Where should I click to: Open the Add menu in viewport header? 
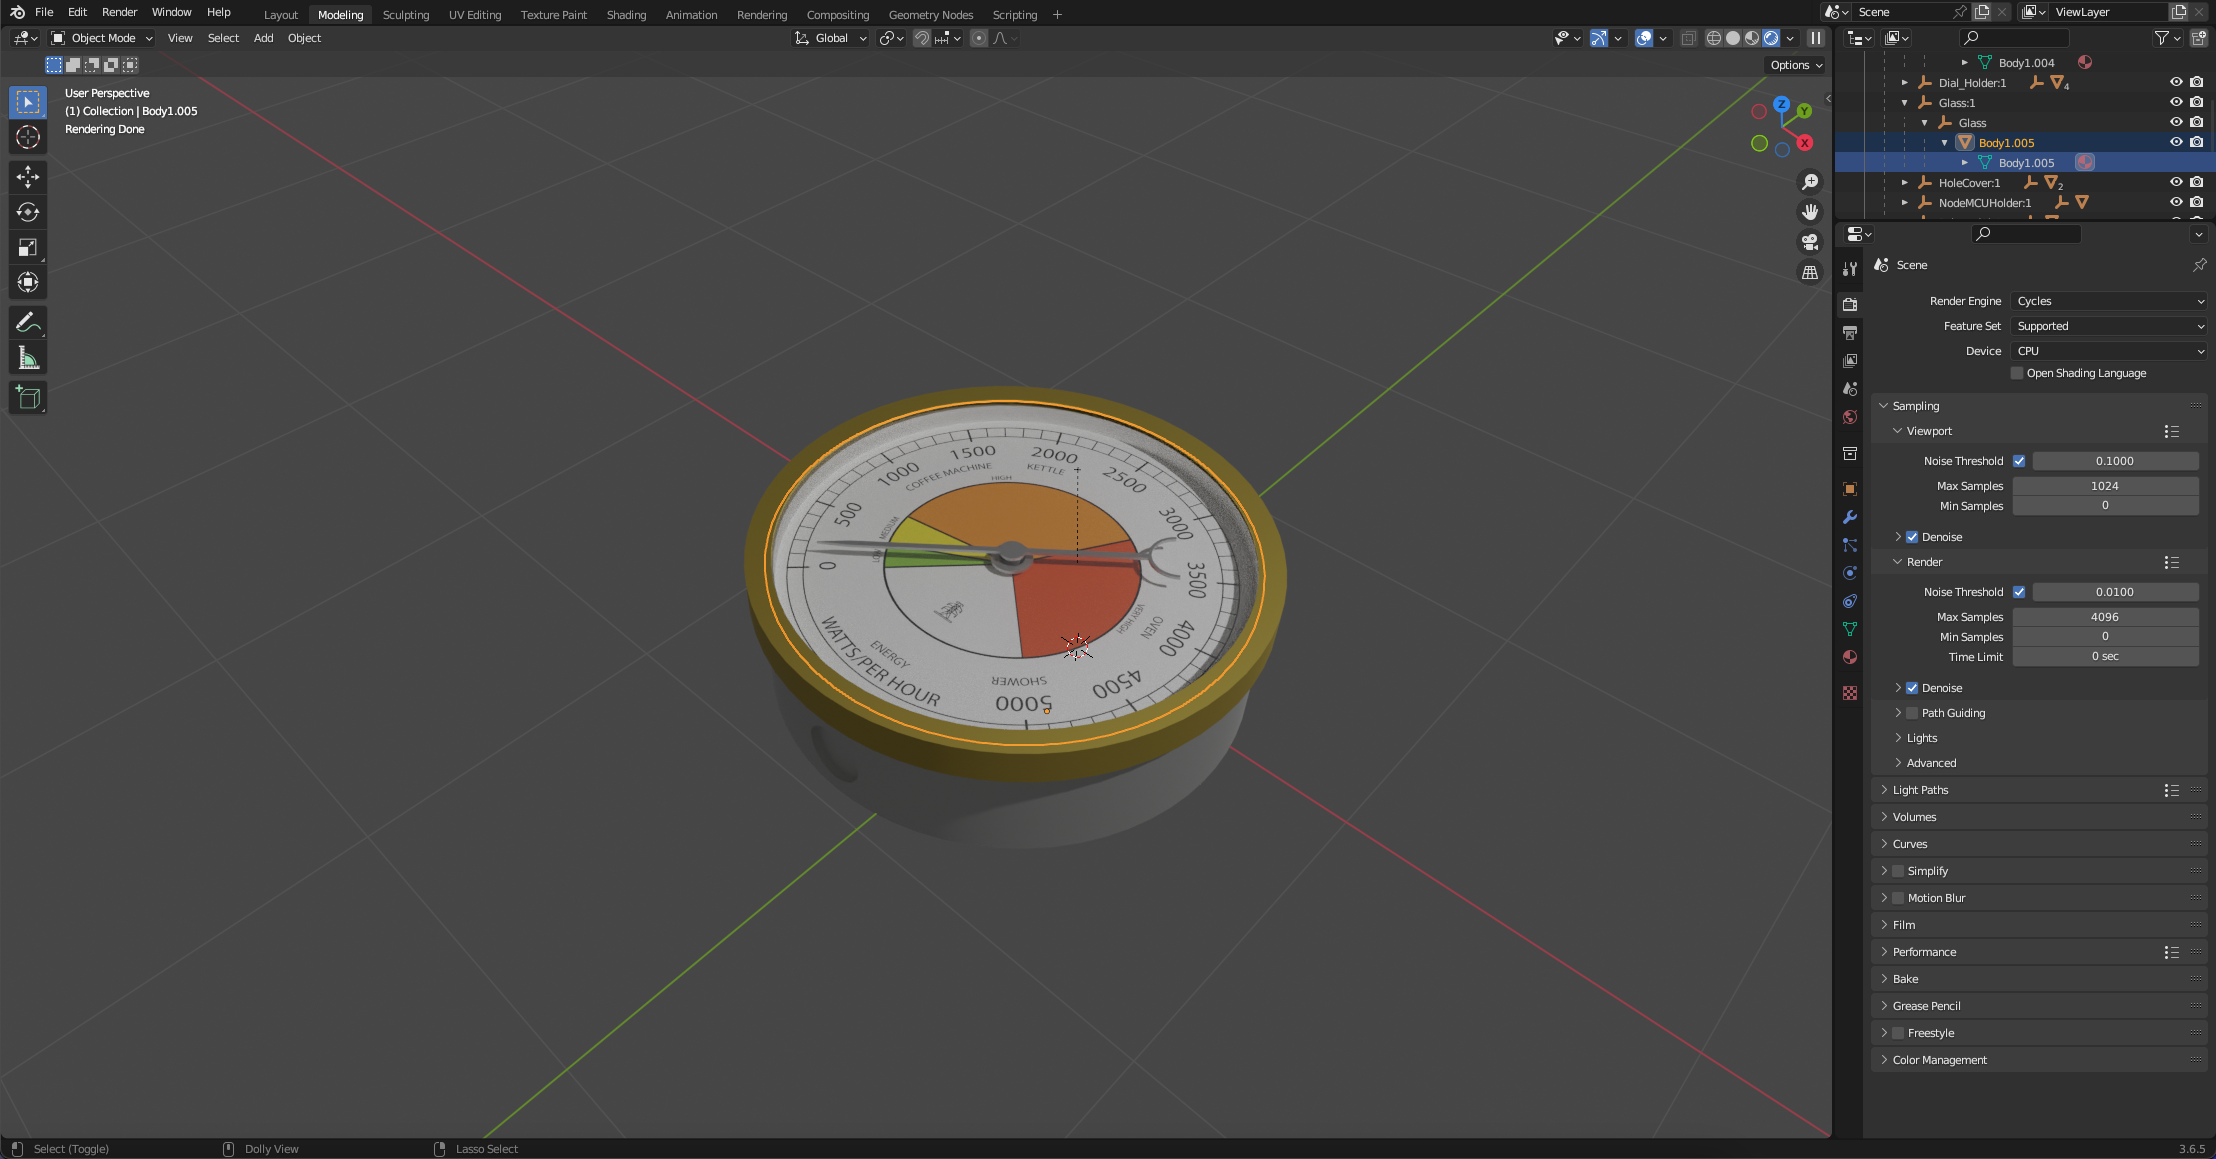coord(263,38)
